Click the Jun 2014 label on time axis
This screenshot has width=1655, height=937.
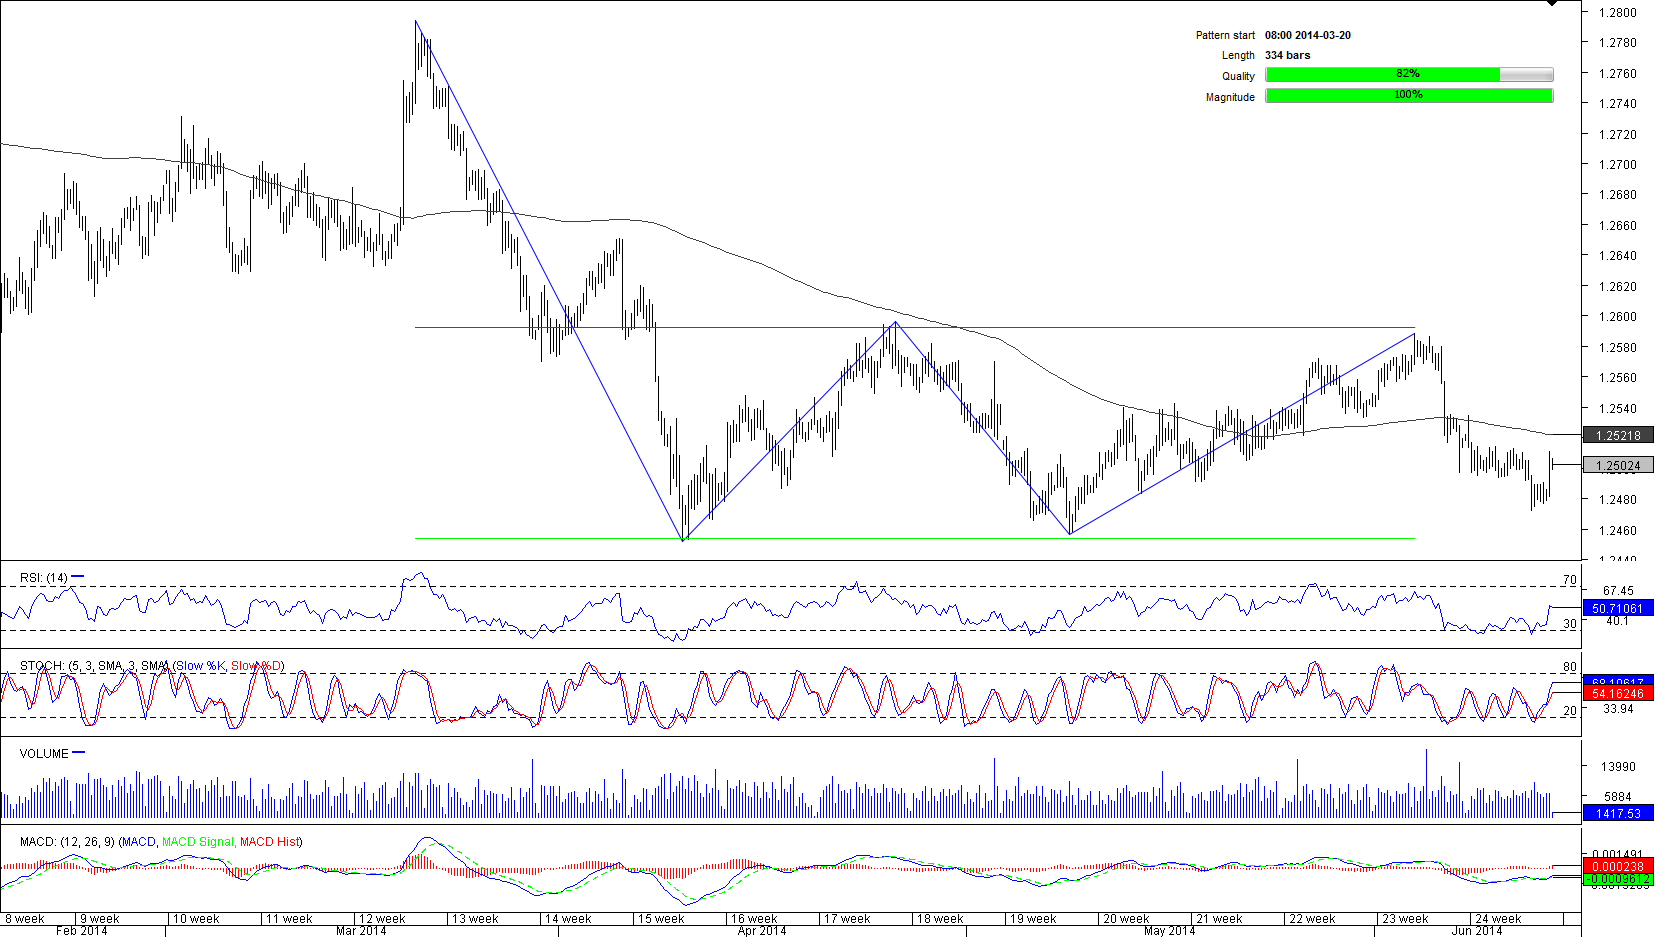[x=1476, y=931]
